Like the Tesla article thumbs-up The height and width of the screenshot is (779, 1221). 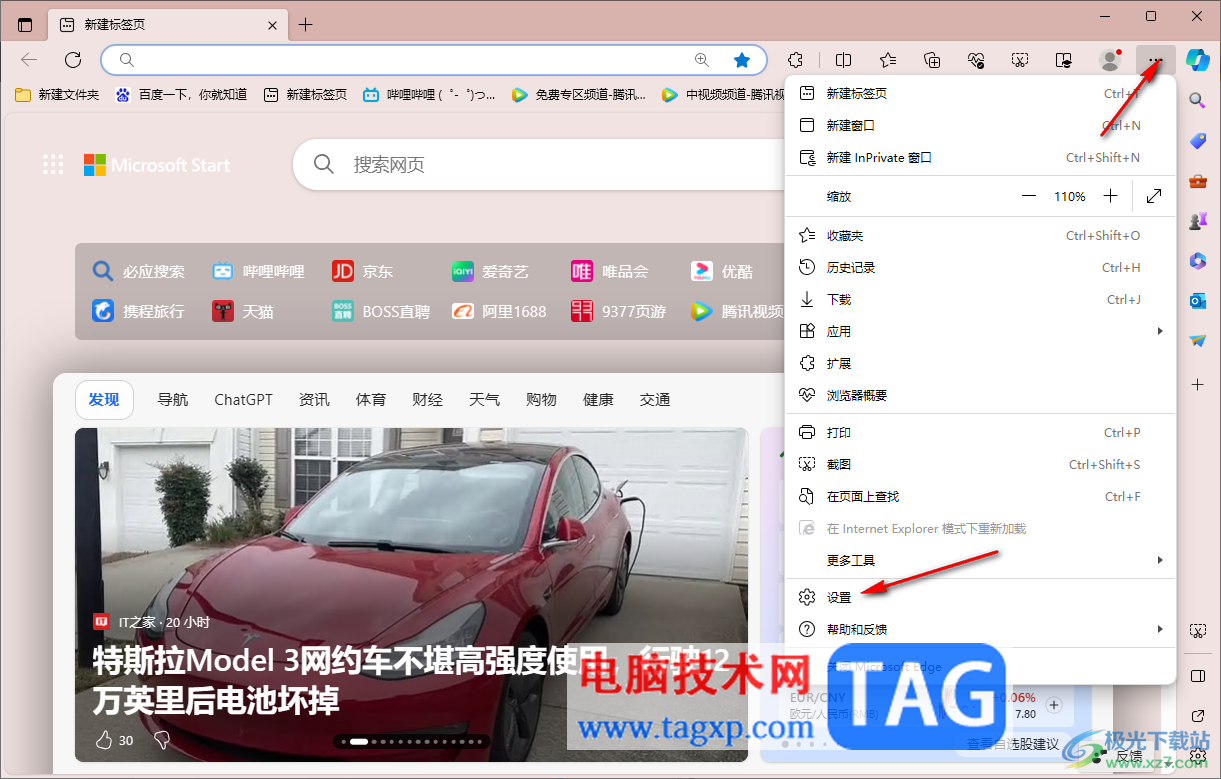pyautogui.click(x=104, y=740)
